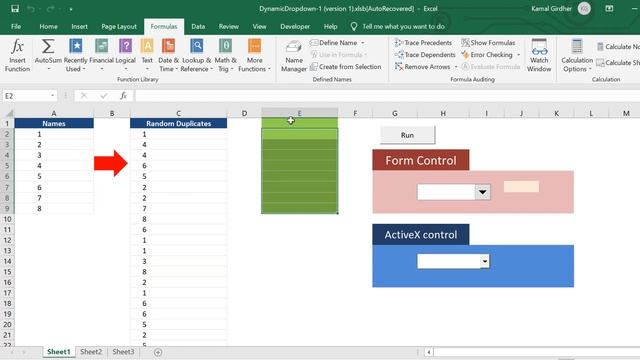
Task: Click Trace Precedents
Action: click(423, 43)
